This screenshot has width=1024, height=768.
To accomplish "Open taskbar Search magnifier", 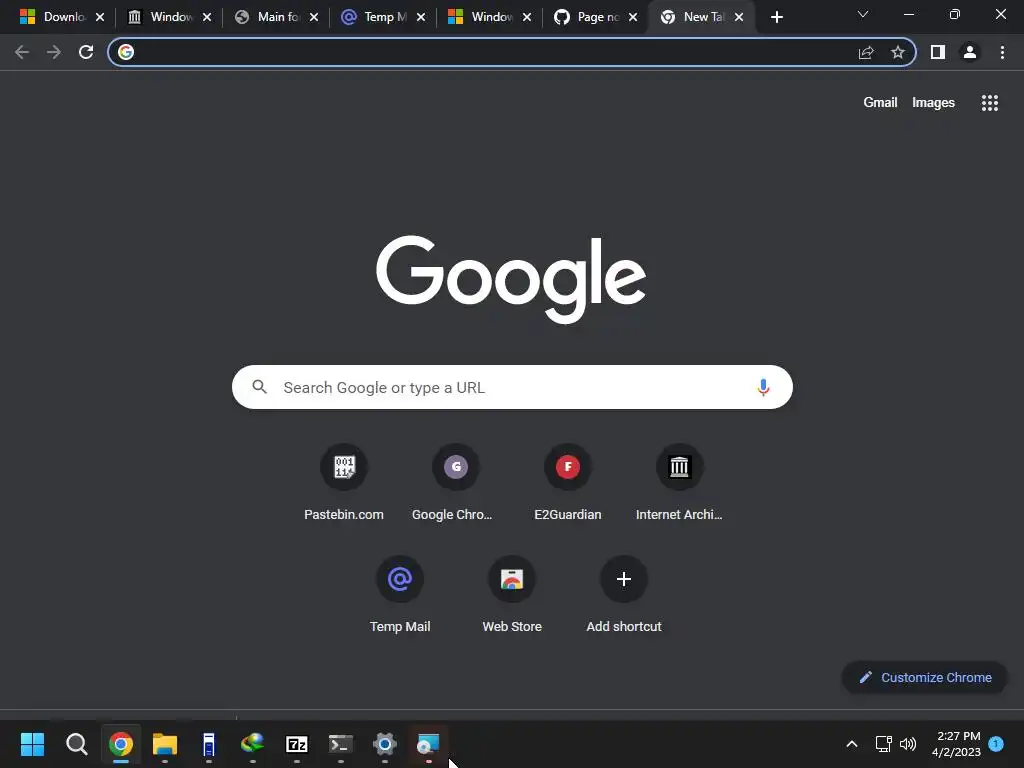I will point(76,744).
